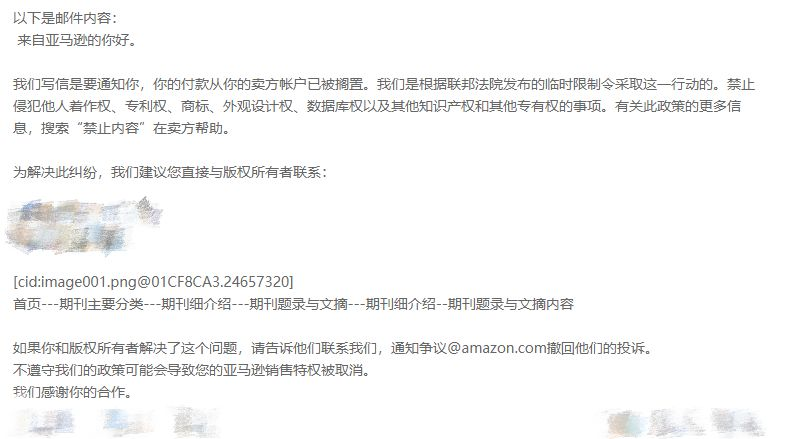Click the line starting 不遵守我们的政策
Image resolution: width=791 pixels, height=439 pixels.
click(x=192, y=370)
